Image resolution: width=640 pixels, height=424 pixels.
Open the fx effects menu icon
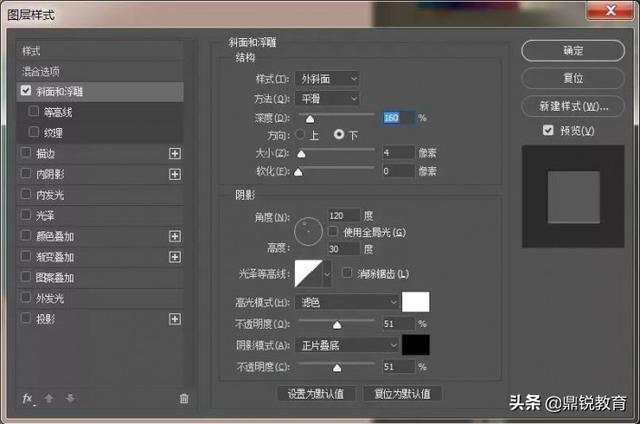point(28,399)
